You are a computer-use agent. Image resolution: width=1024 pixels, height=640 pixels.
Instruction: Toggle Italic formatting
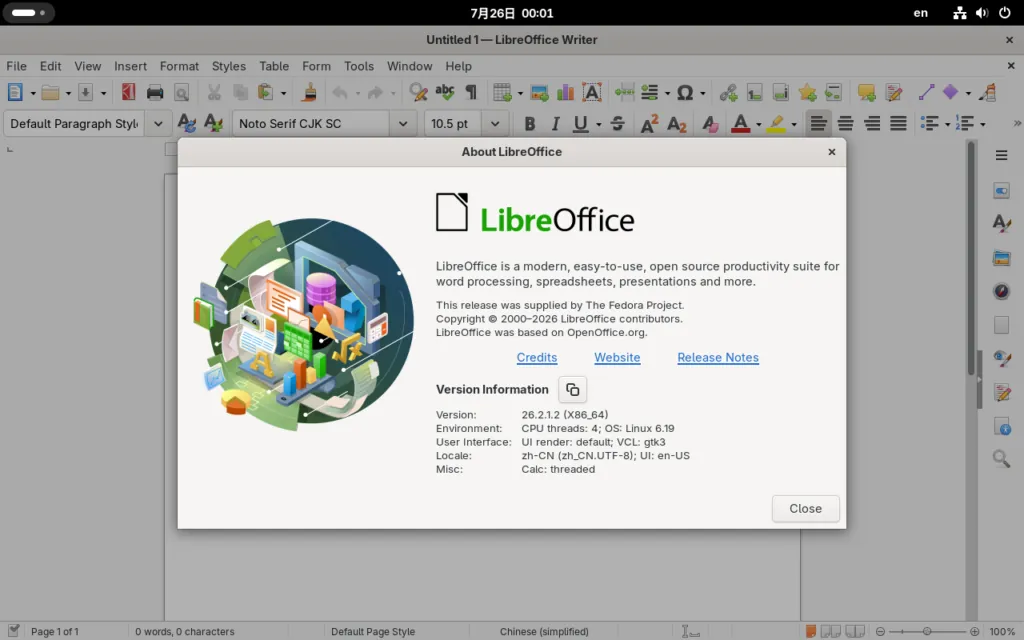click(555, 123)
